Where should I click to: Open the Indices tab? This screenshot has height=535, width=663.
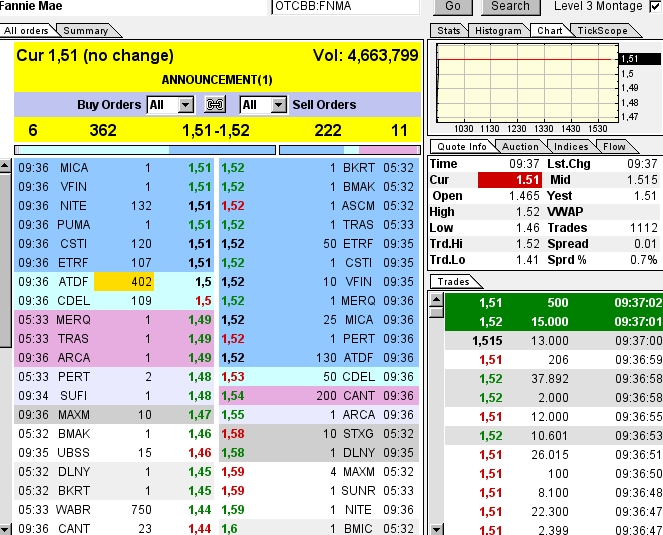pos(571,147)
